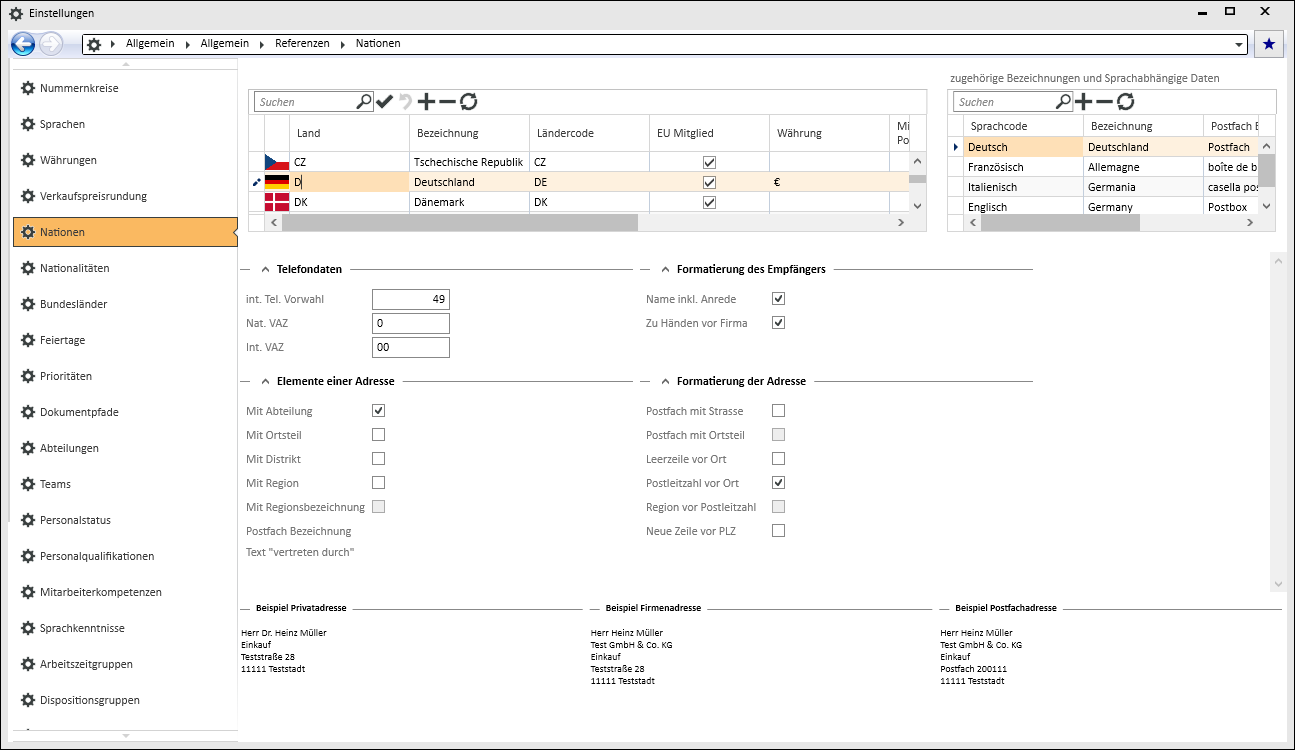Add a language entry with the plus icon

coord(1083,102)
